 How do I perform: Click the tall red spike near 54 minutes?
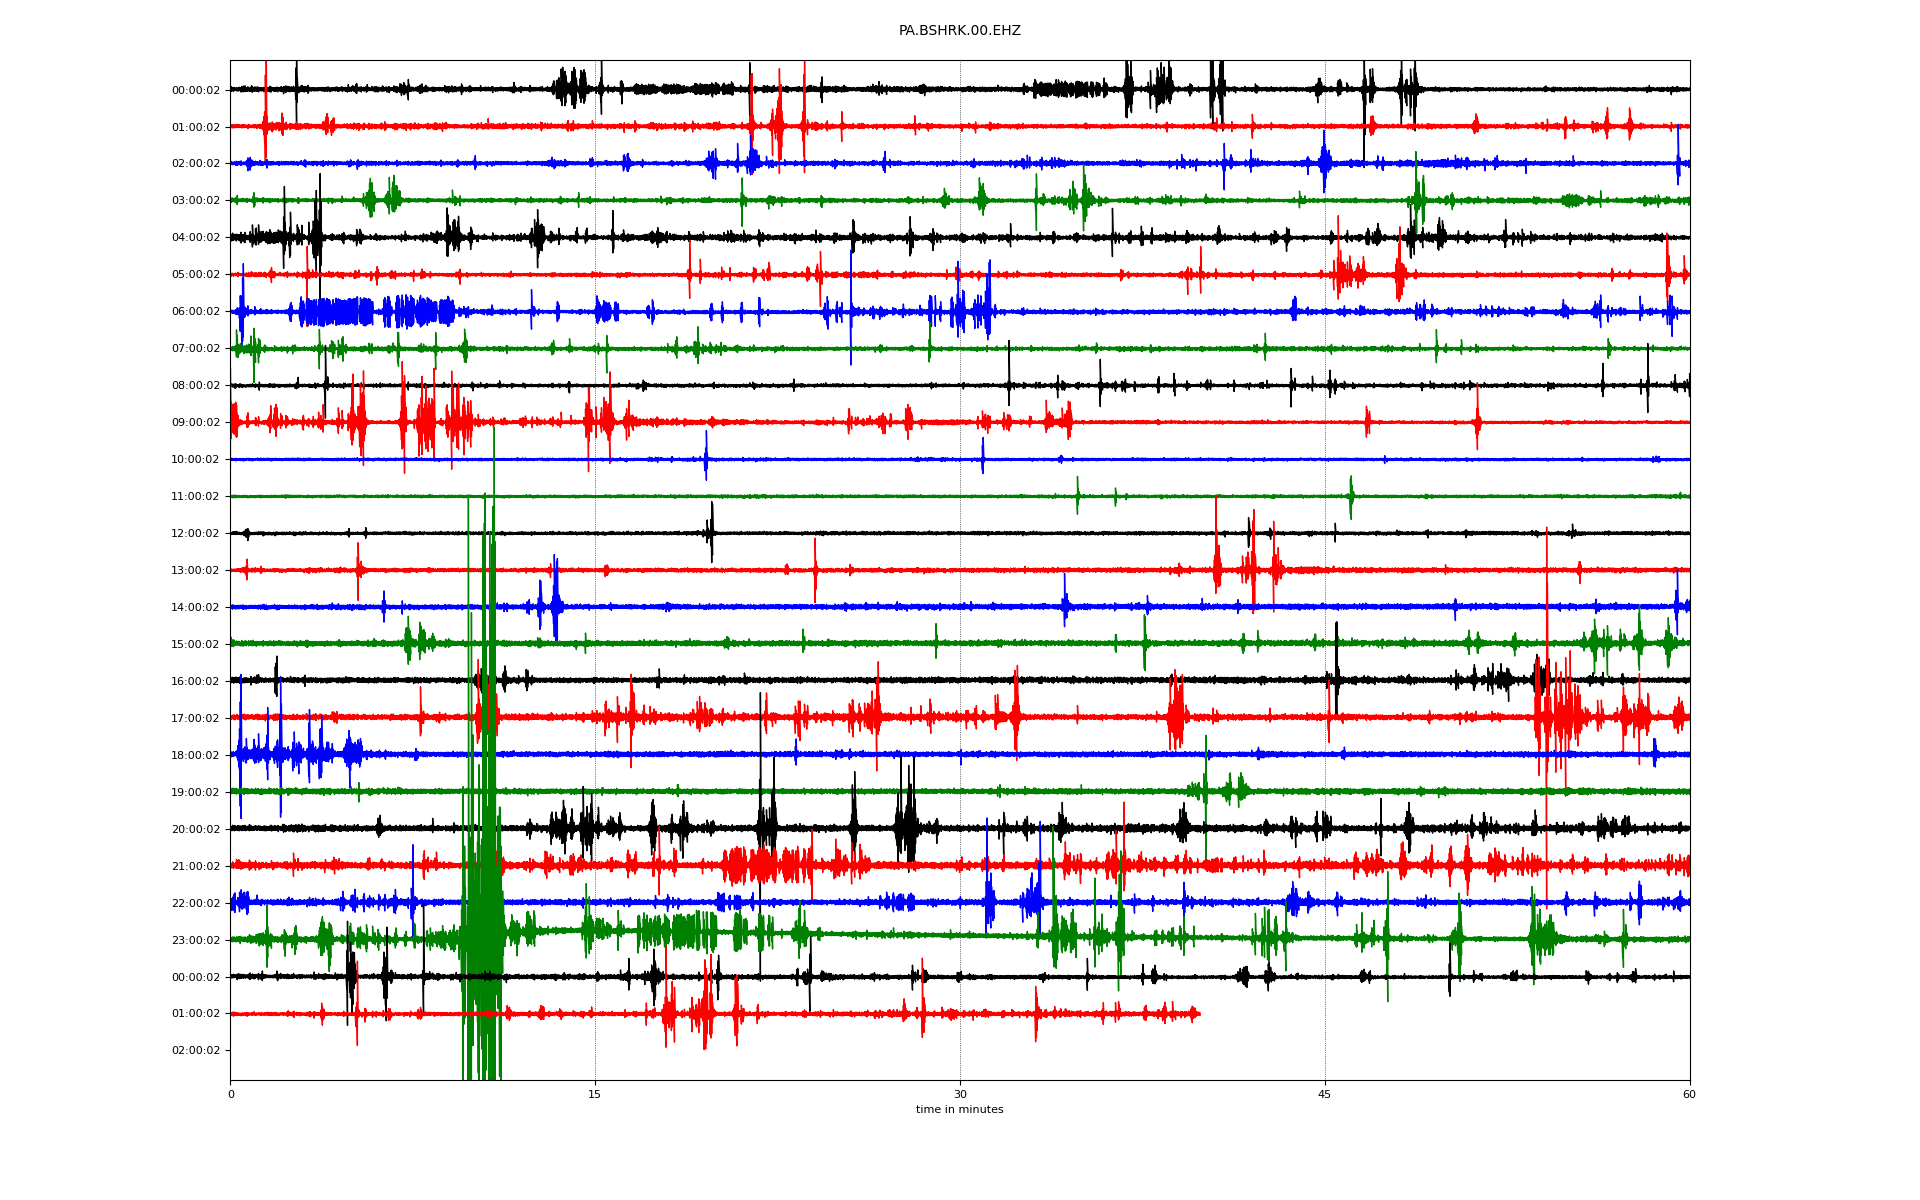(x=1547, y=700)
